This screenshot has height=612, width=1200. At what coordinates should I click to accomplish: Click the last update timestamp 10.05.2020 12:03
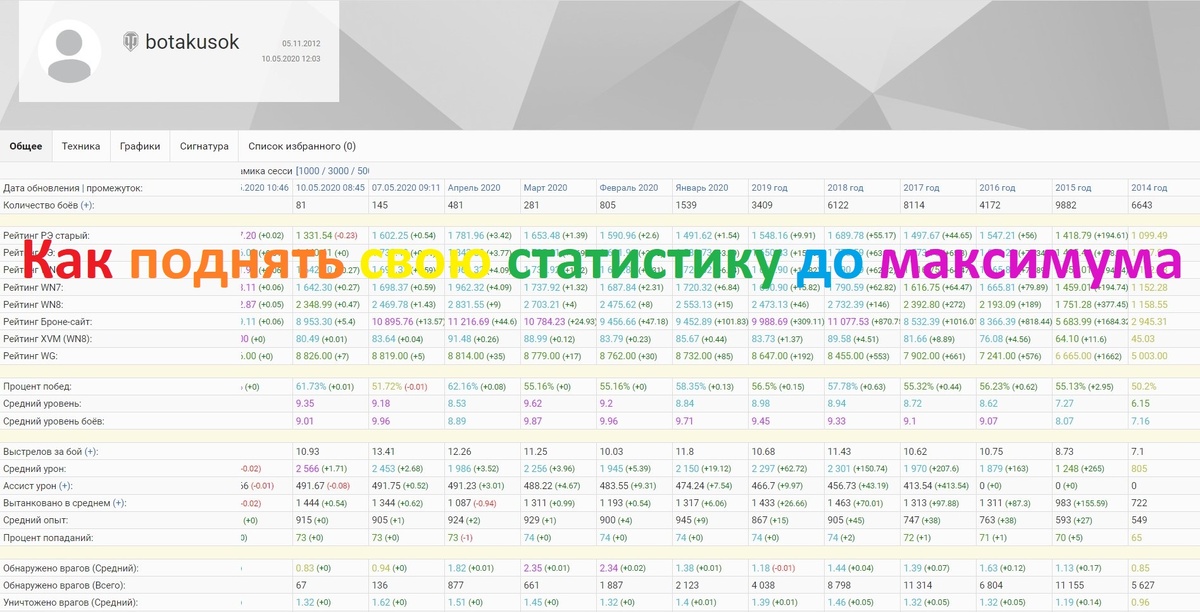pos(291,59)
